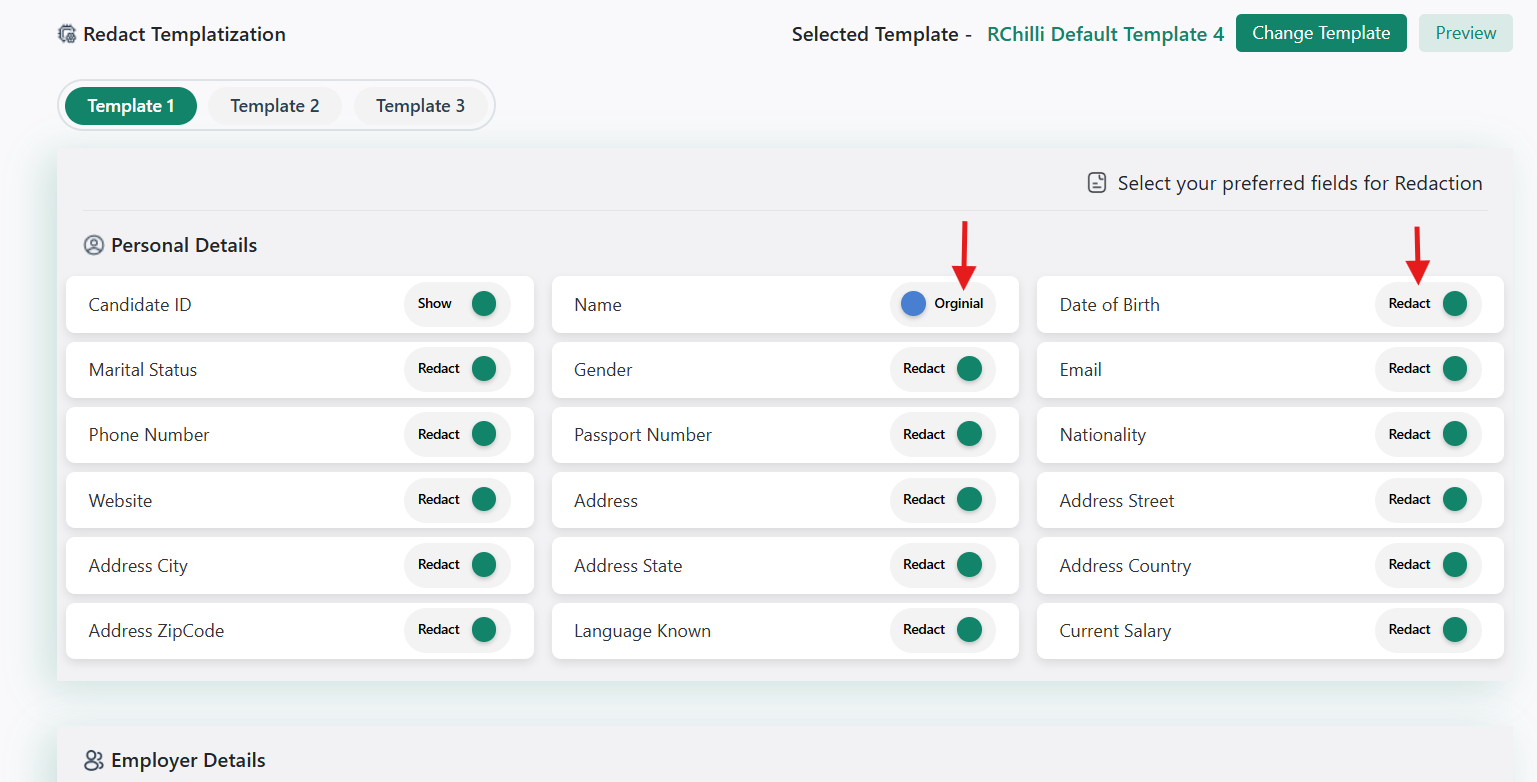Flip the Gender Redact toggle
This screenshot has width=1537, height=782.
942,369
